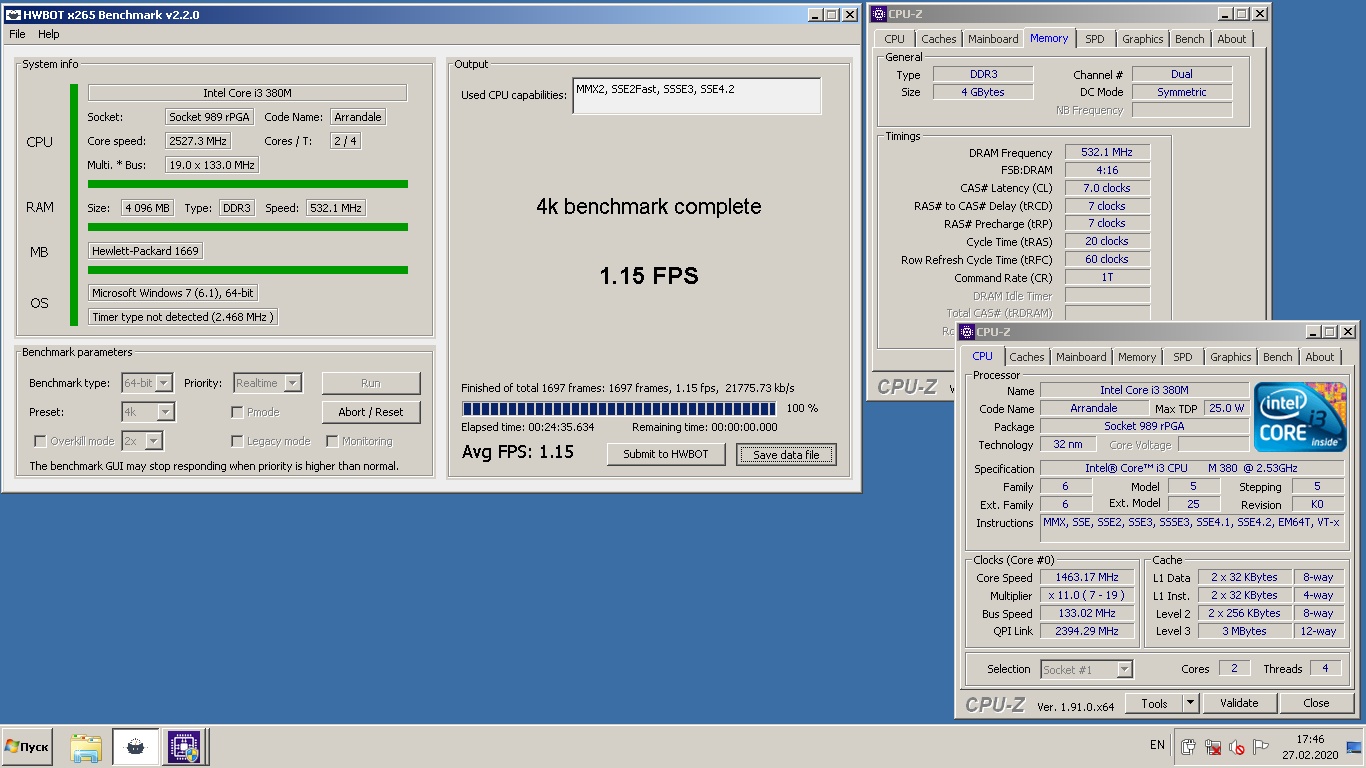
Task: Switch to Caches tab in front CPU-Z
Action: point(1026,357)
